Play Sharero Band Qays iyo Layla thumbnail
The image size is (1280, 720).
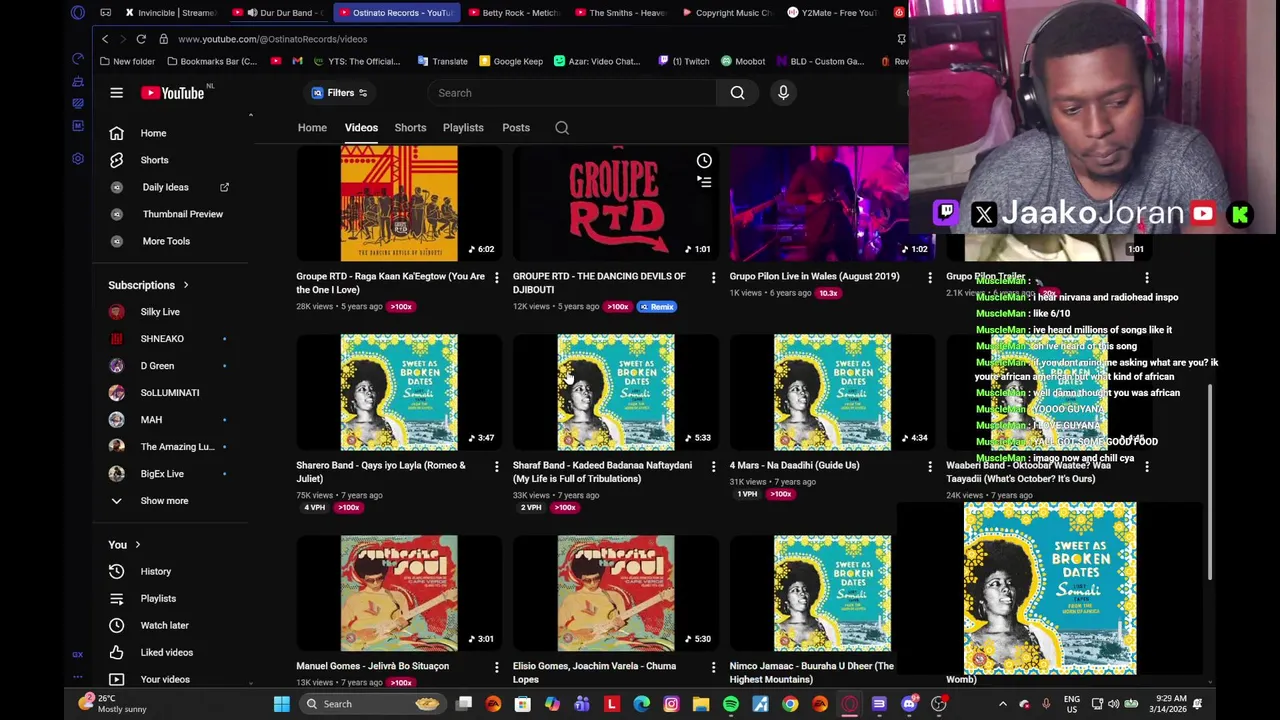[x=399, y=392]
